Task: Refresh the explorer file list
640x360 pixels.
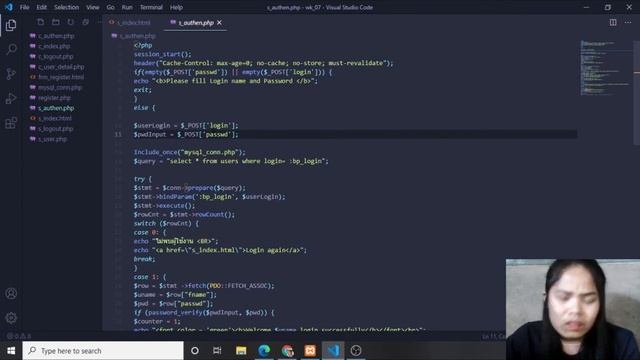Action: click(x=71, y=22)
